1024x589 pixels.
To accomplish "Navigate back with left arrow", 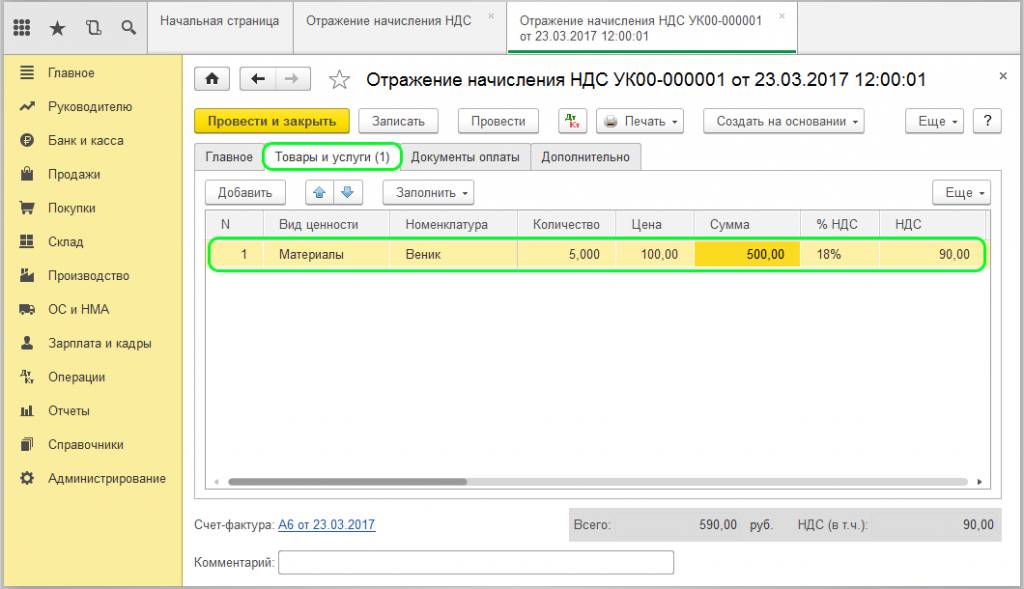I will pos(258,79).
